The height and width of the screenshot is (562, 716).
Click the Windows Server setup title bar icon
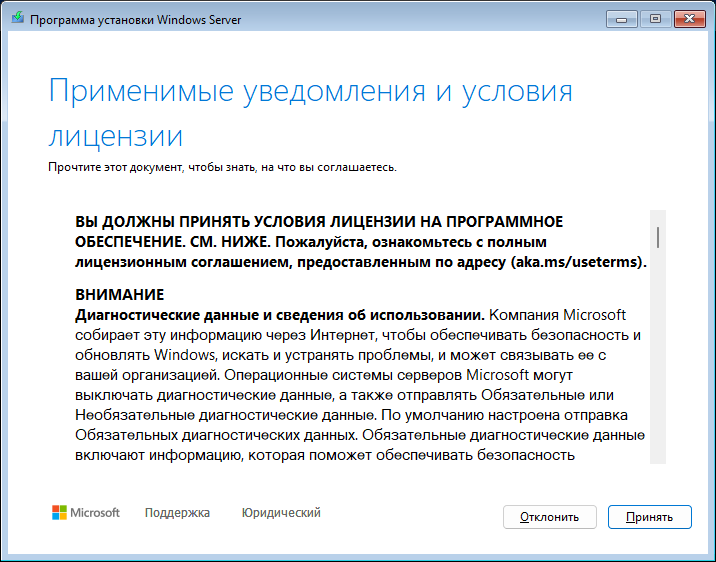(17, 18)
